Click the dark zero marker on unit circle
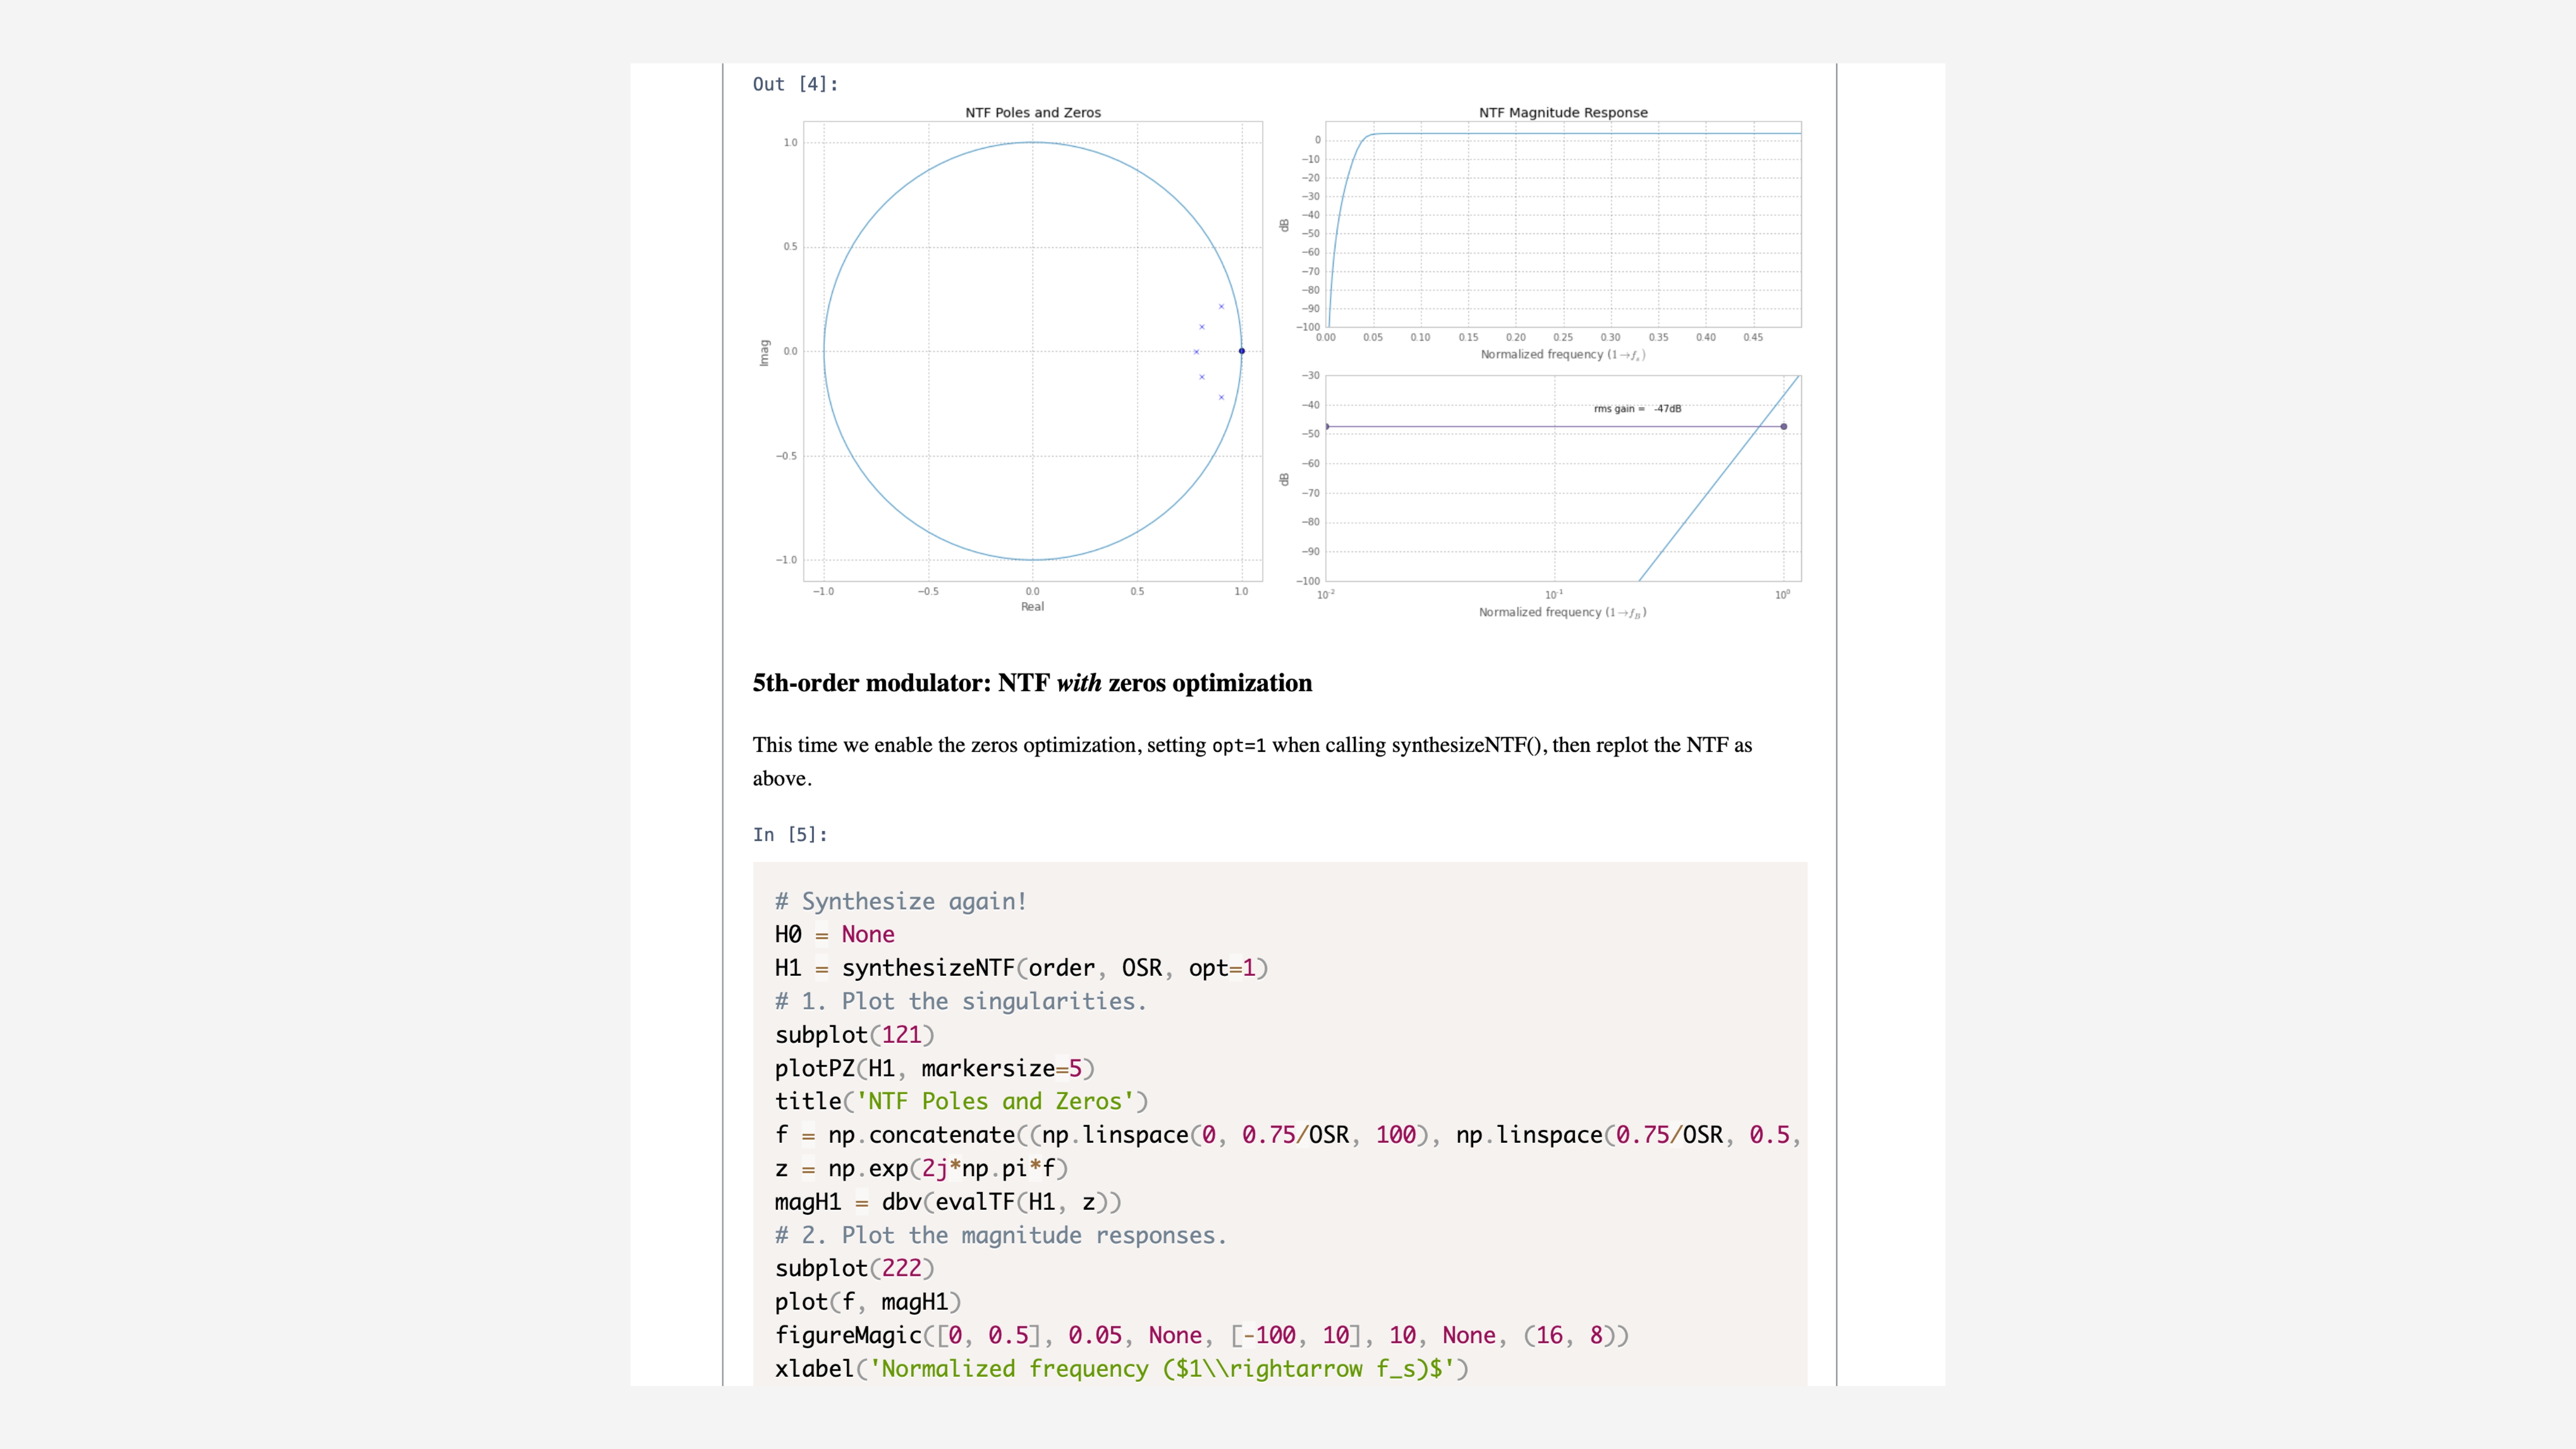Image resolution: width=2576 pixels, height=1449 pixels. pyautogui.click(x=1241, y=351)
